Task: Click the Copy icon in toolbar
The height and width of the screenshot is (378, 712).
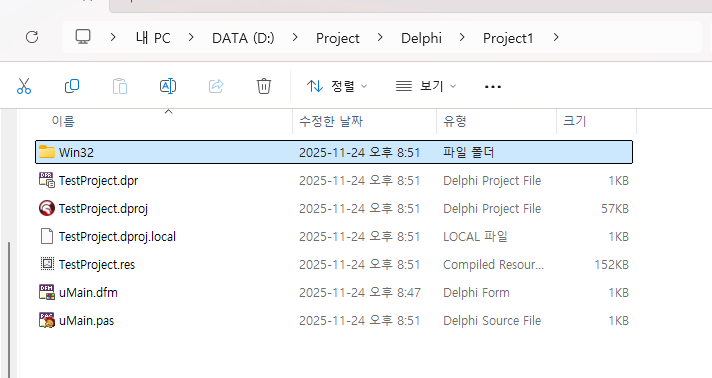Action: tap(72, 86)
